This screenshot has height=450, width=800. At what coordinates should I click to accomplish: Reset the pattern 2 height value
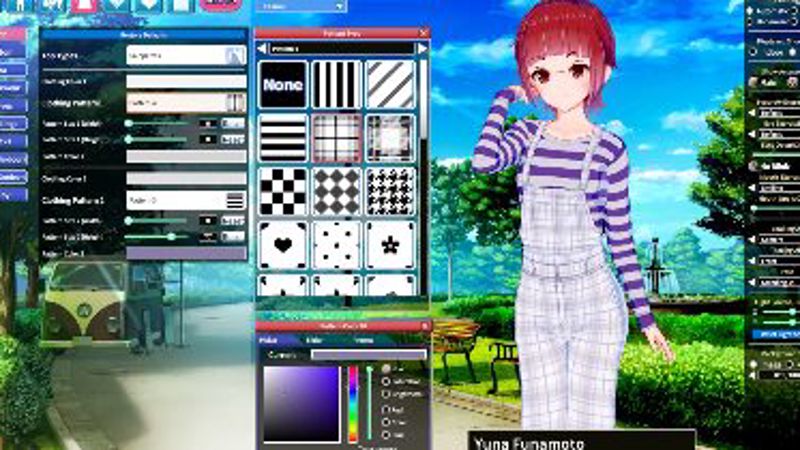[x=233, y=237]
